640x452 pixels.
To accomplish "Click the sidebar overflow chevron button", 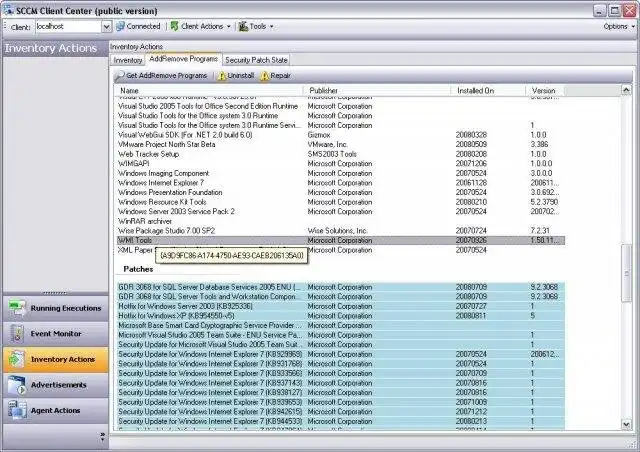I will coord(102,436).
